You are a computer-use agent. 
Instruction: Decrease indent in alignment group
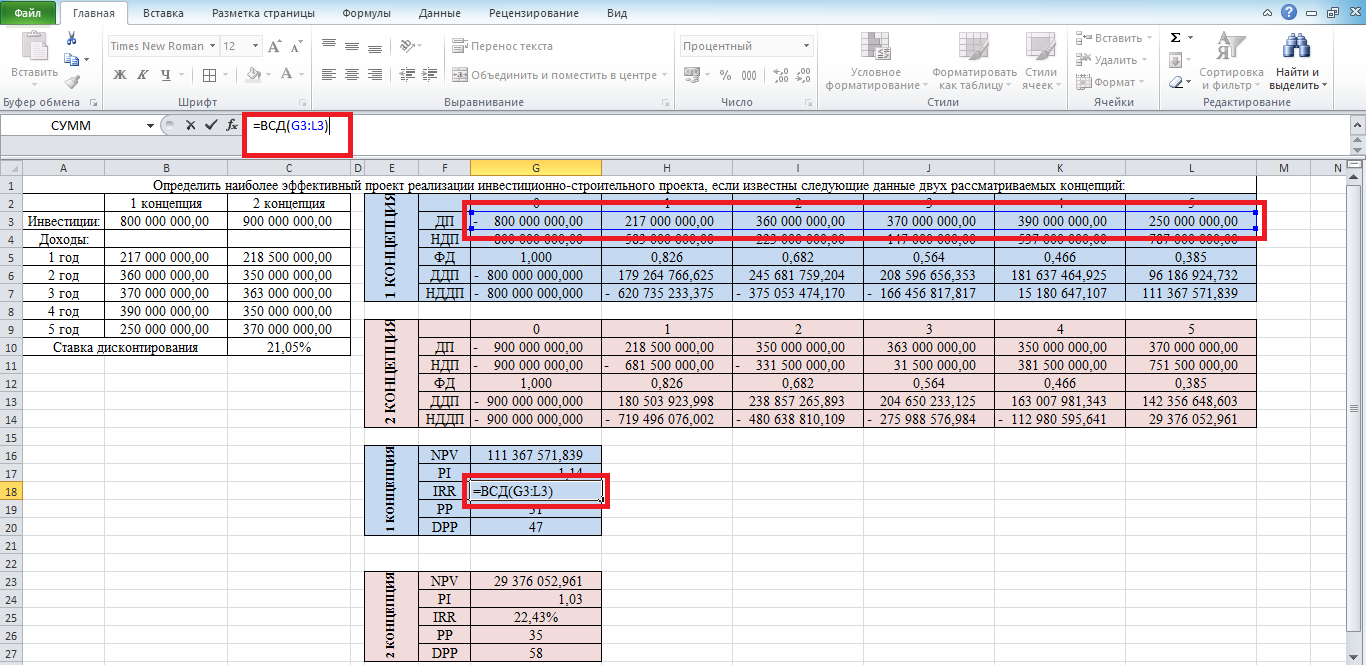pyautogui.click(x=406, y=75)
